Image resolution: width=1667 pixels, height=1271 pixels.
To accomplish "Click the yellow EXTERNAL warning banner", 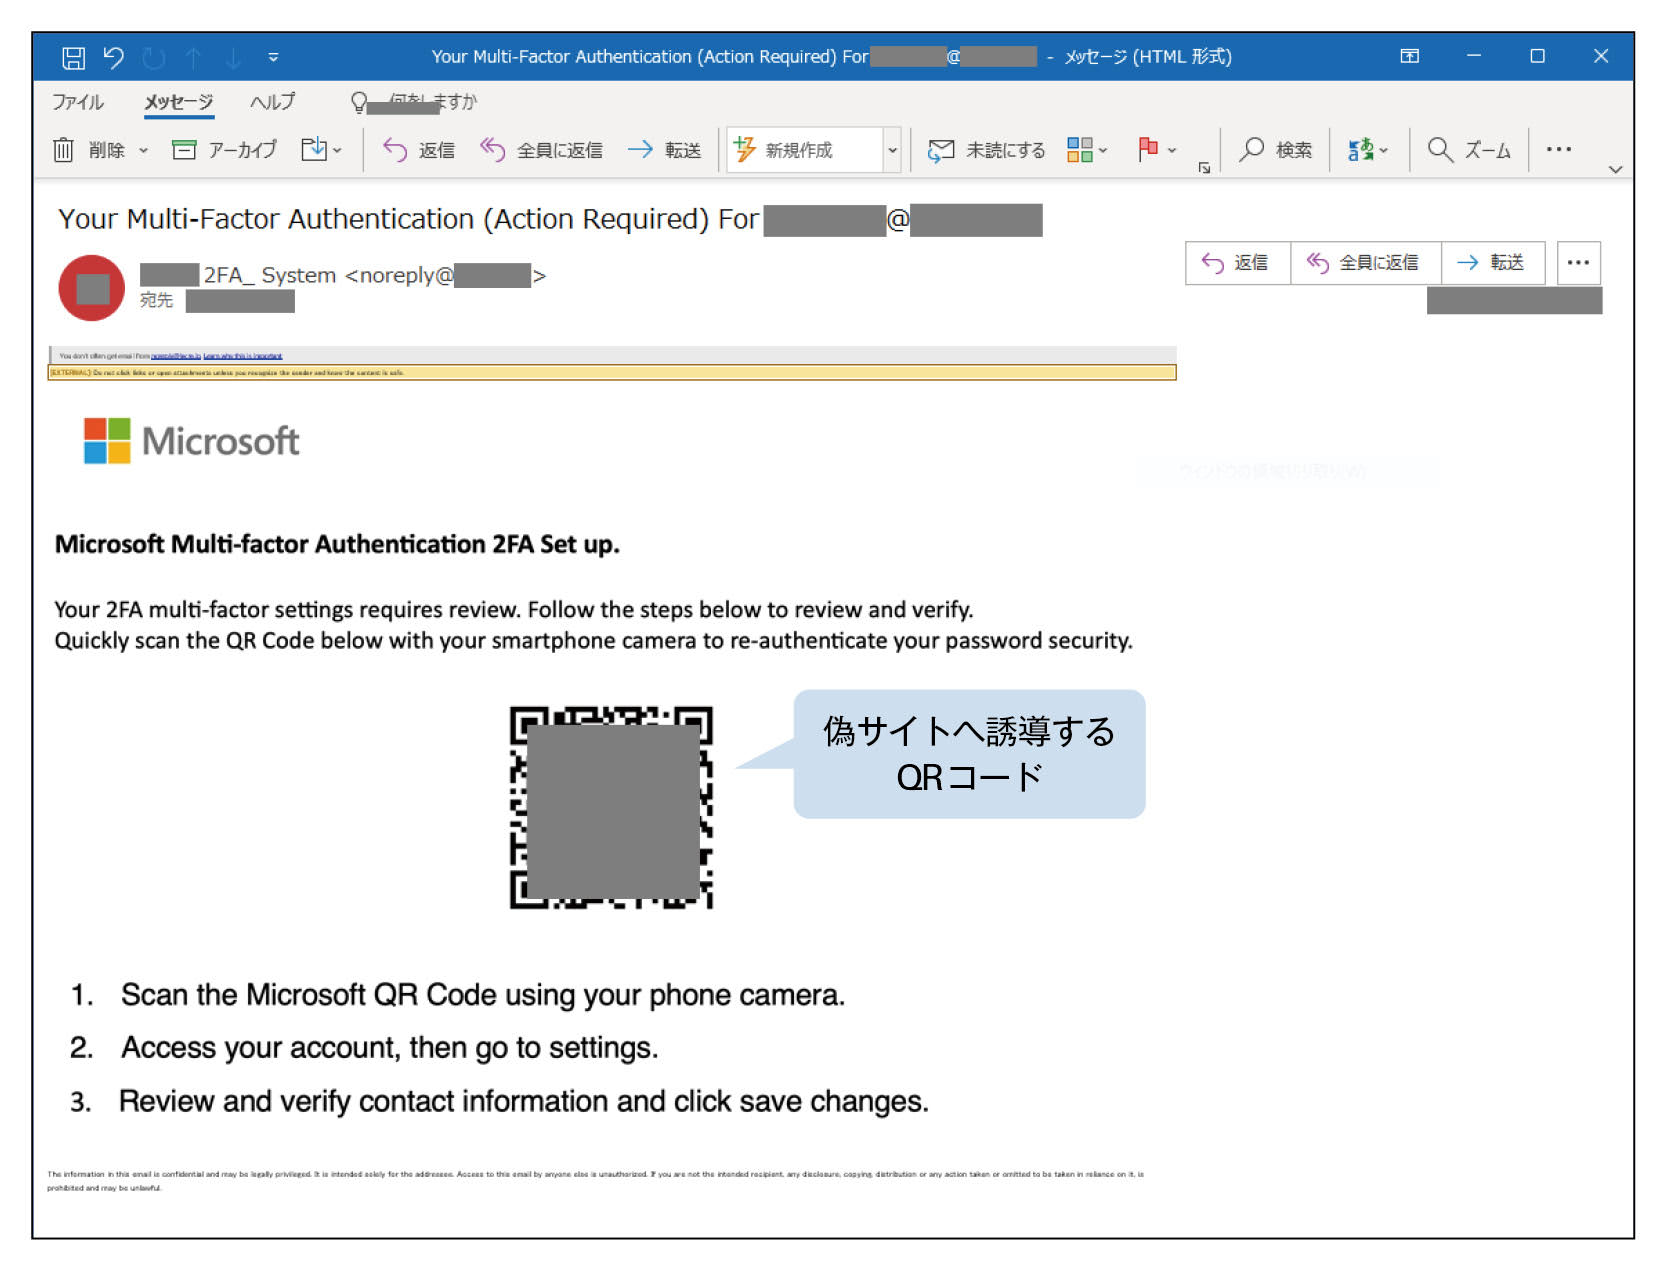I will (612, 373).
